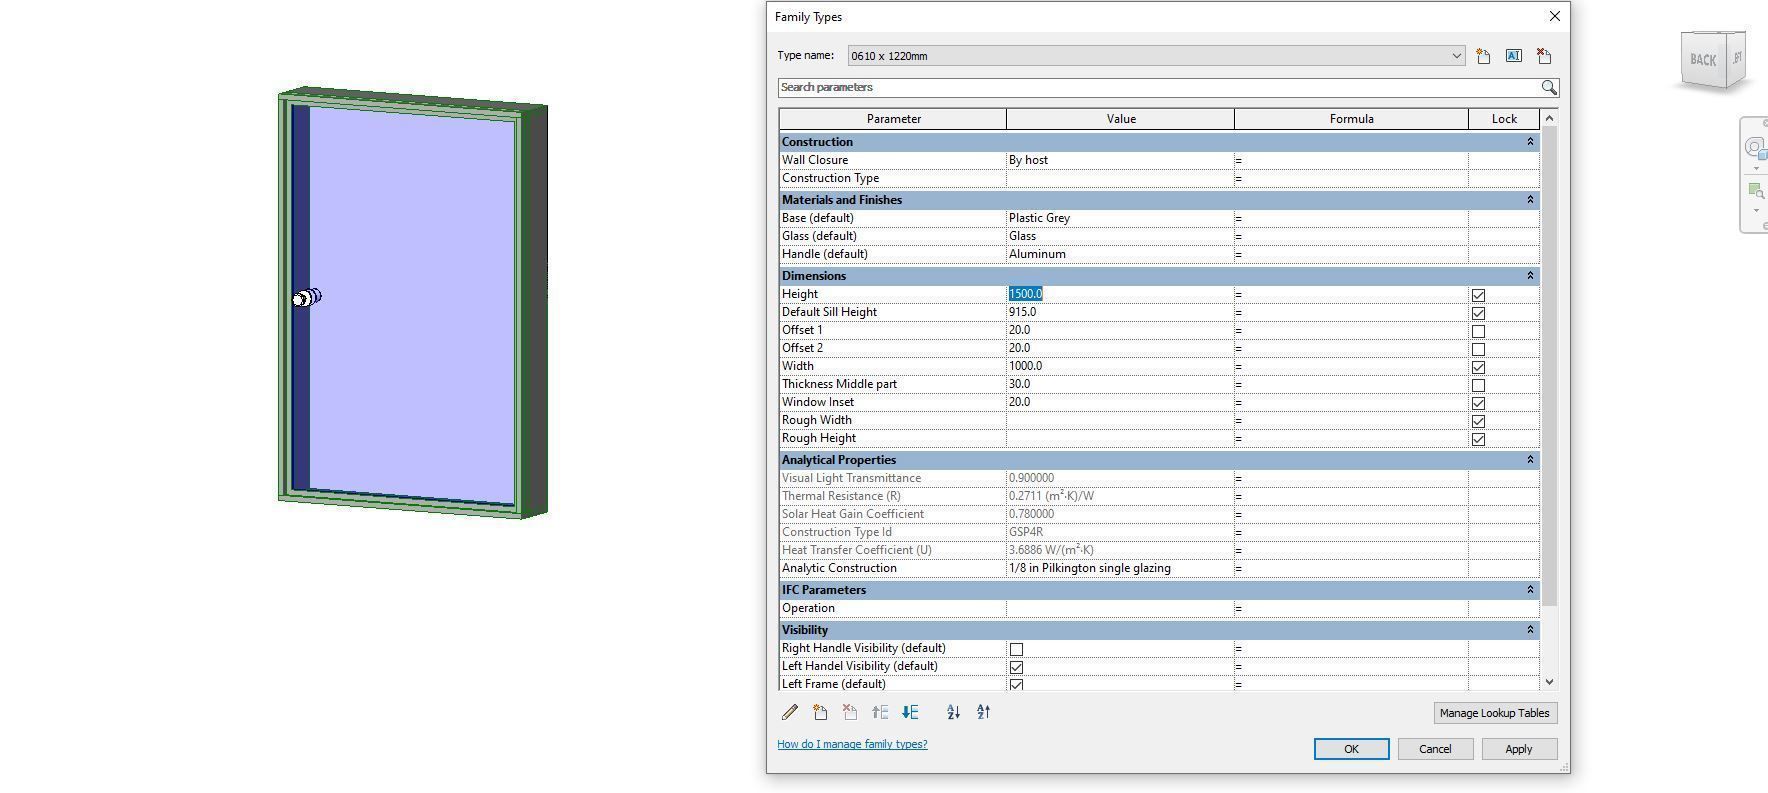Click the Search parameters field
Screen dimensions: 1768x793
pos(1158,88)
